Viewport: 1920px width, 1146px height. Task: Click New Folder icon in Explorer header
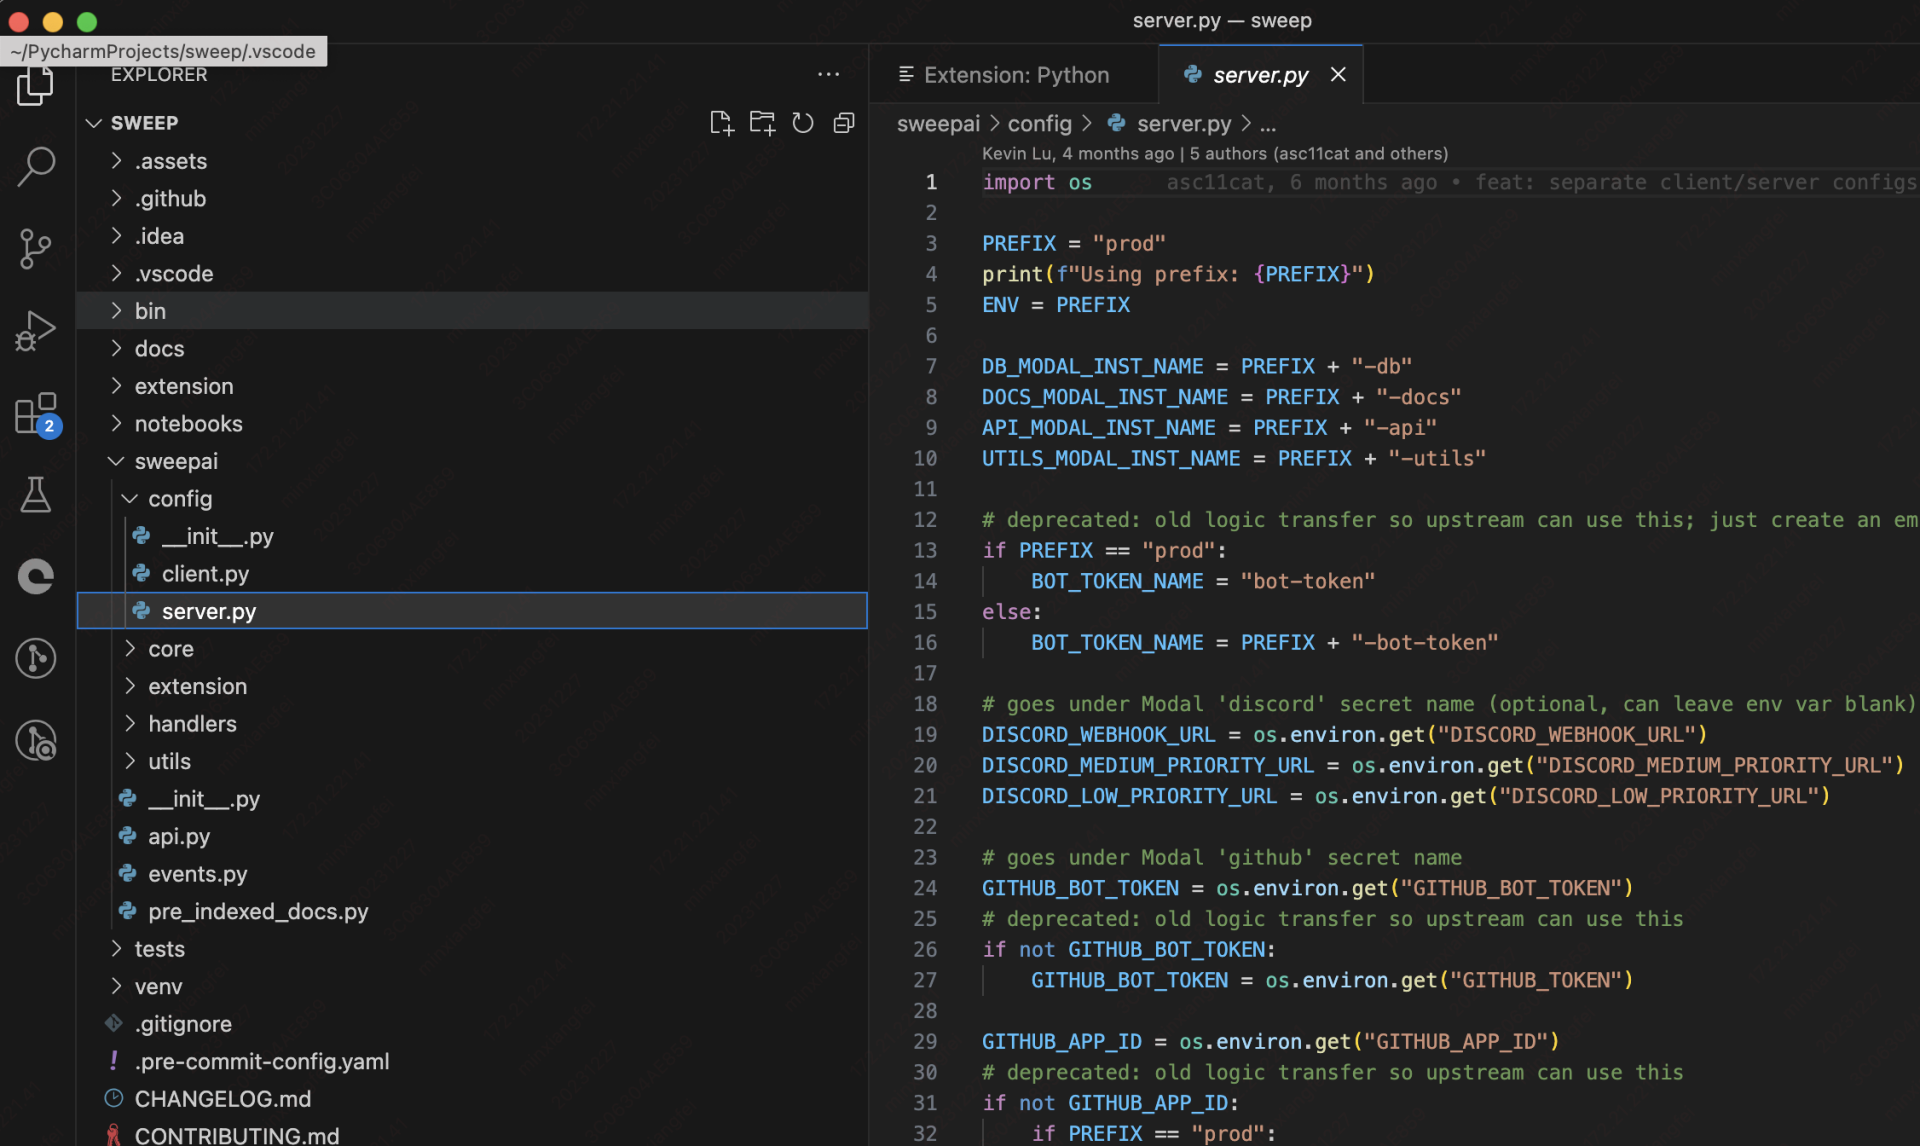coord(762,123)
